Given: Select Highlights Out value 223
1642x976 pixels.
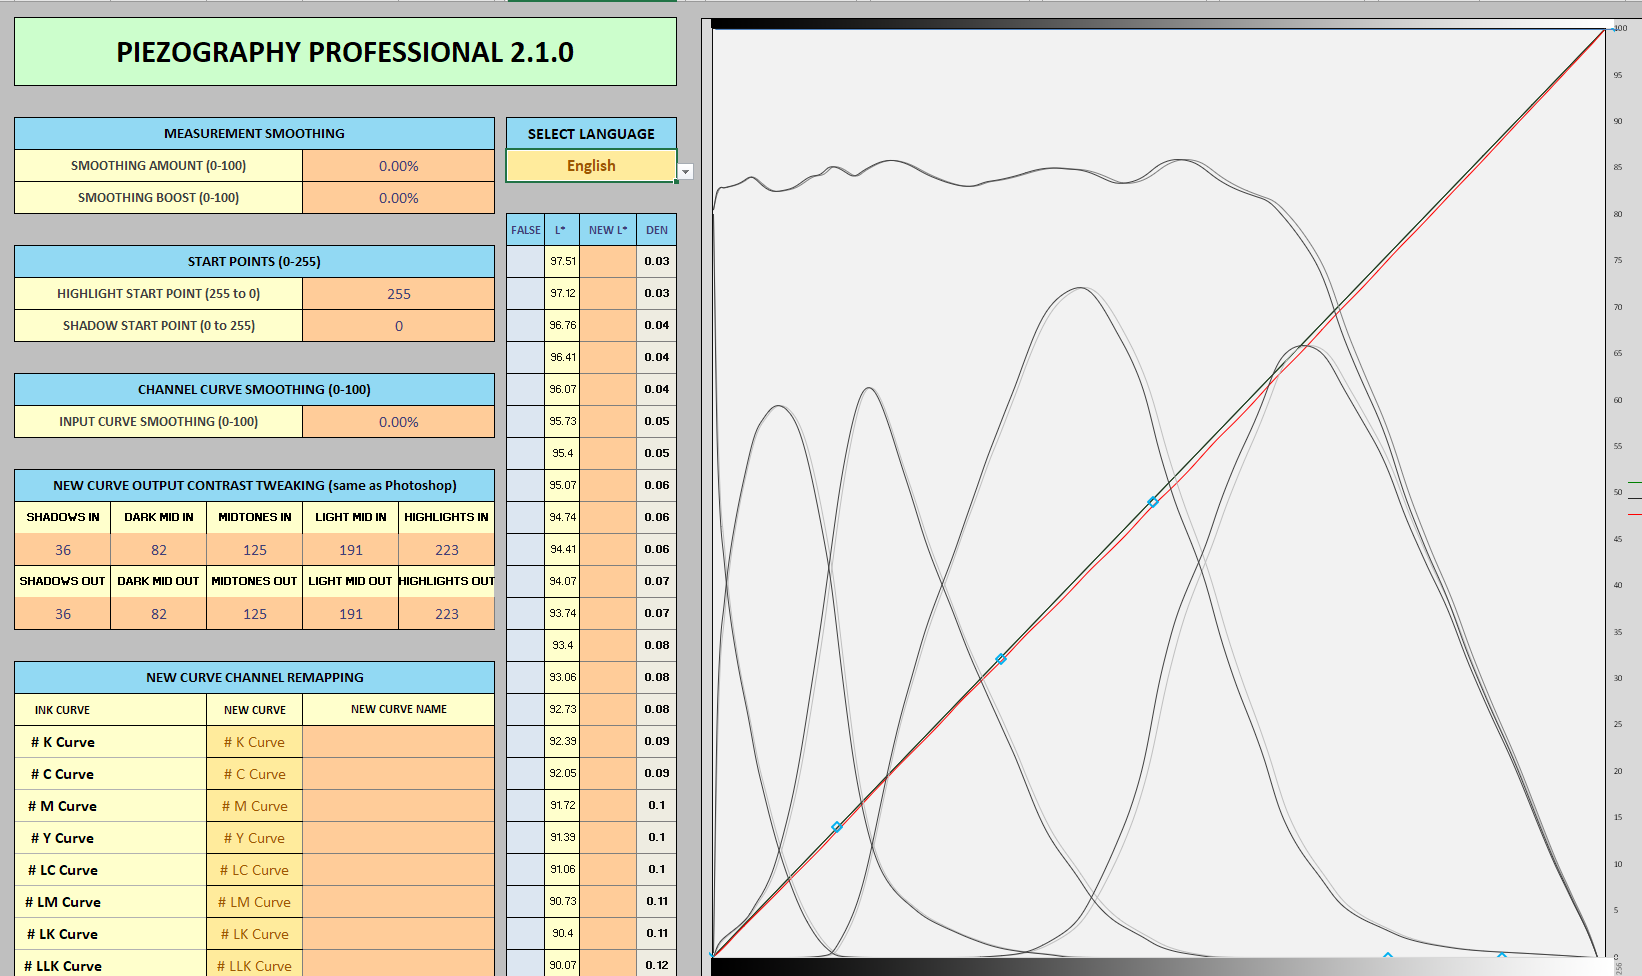Looking at the screenshot, I should pos(447,614).
